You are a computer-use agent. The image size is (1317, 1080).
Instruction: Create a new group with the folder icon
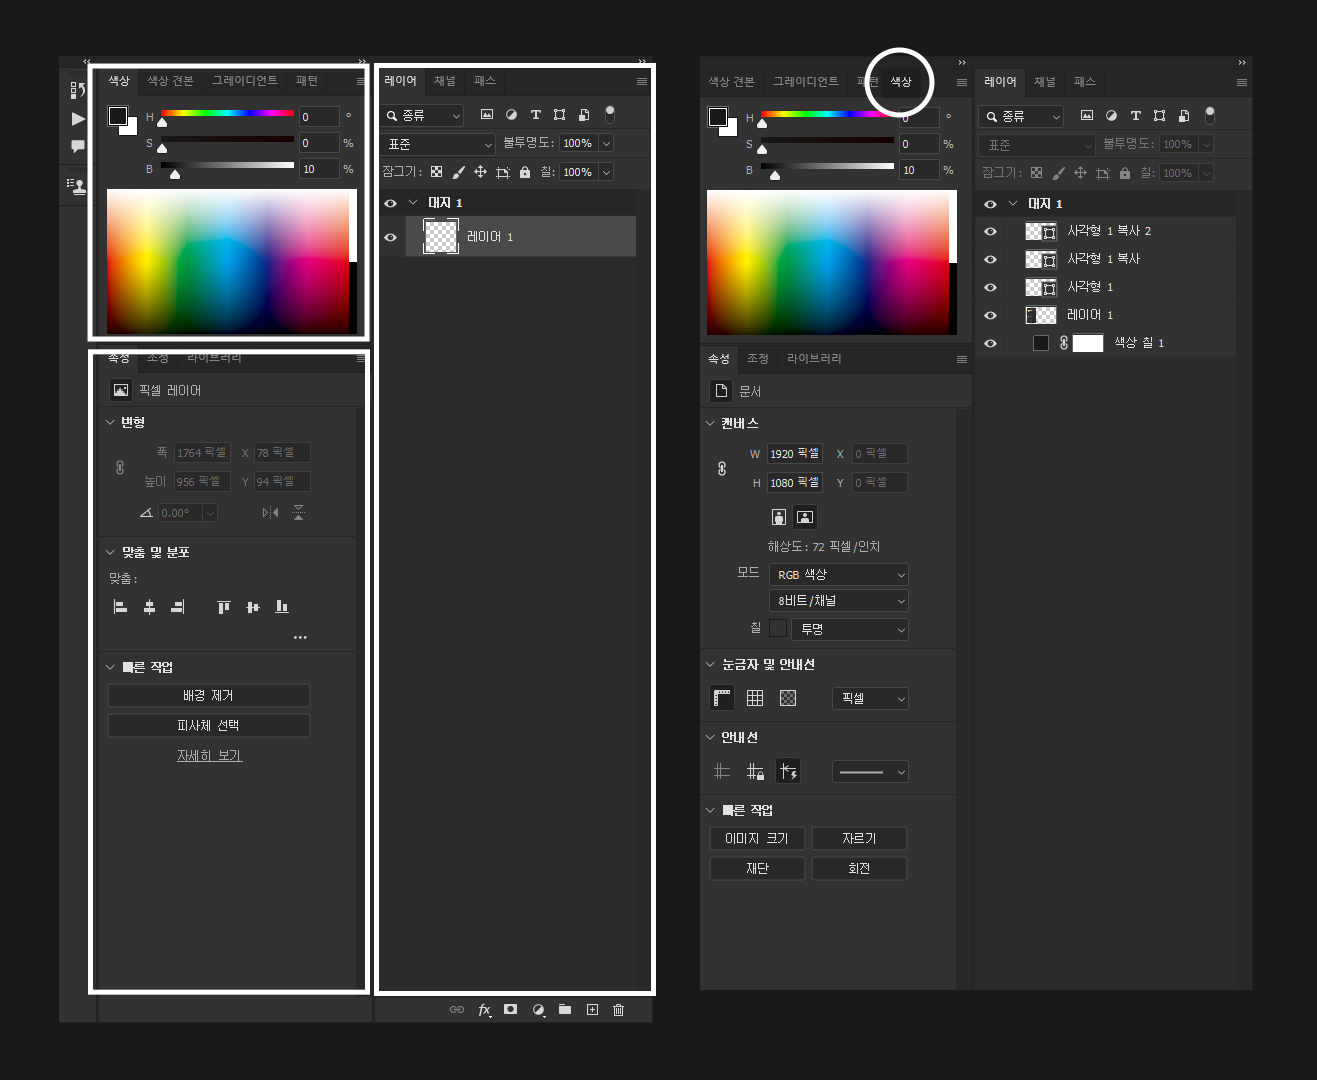point(565,1010)
